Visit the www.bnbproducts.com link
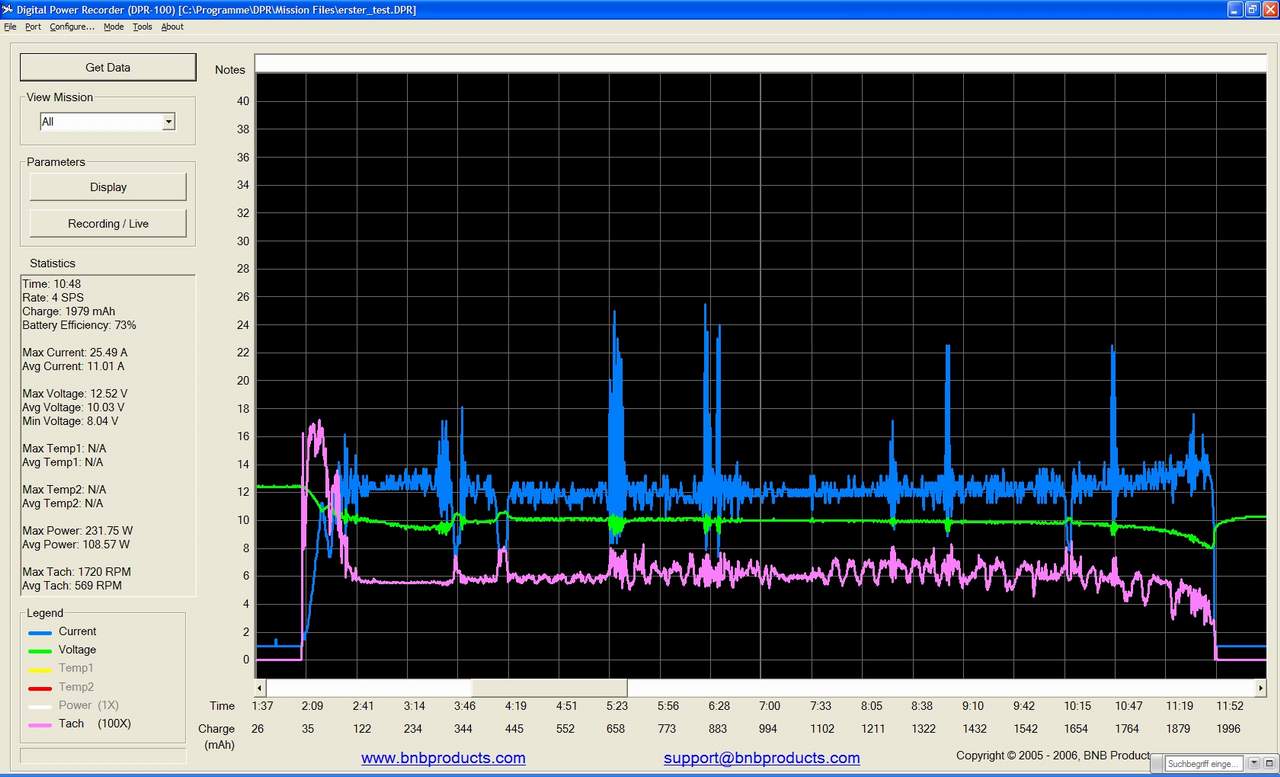The image size is (1280, 777). click(x=443, y=758)
